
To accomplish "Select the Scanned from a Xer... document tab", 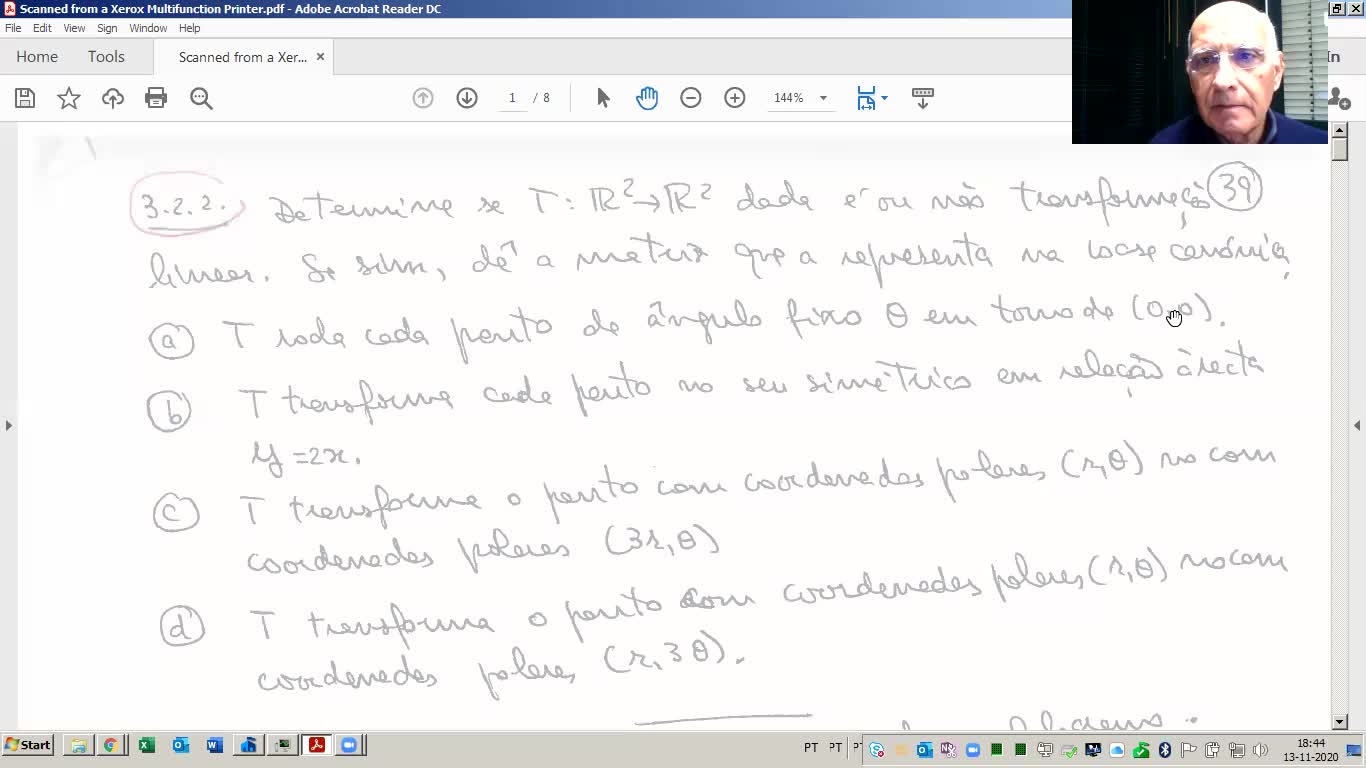I will [243, 57].
